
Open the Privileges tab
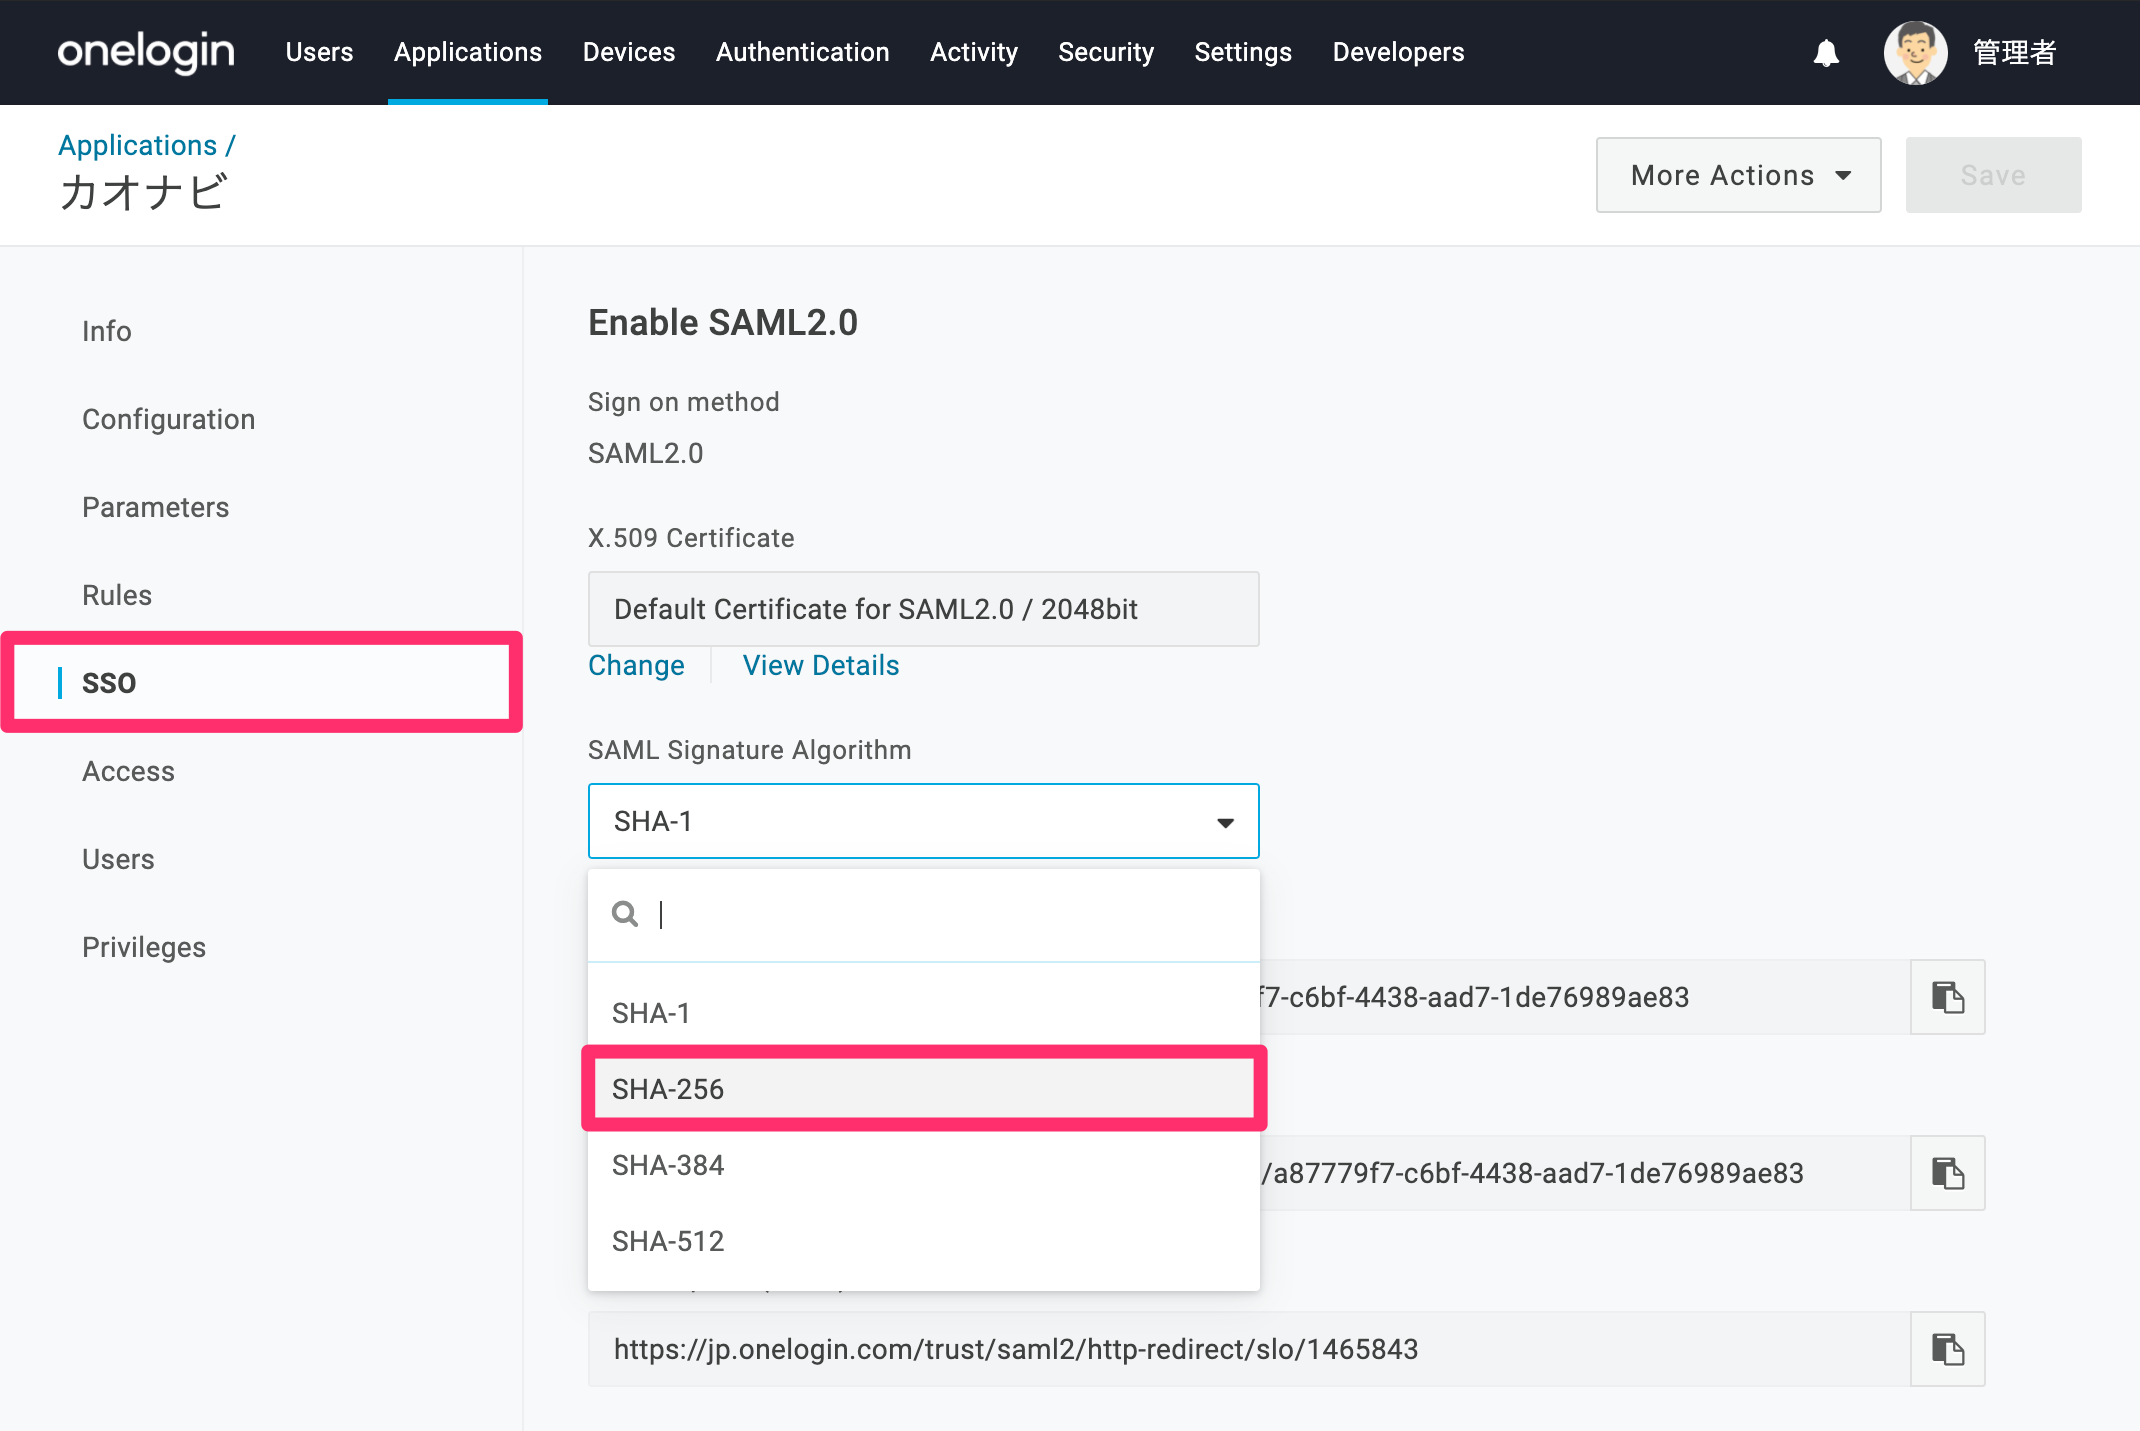click(144, 947)
